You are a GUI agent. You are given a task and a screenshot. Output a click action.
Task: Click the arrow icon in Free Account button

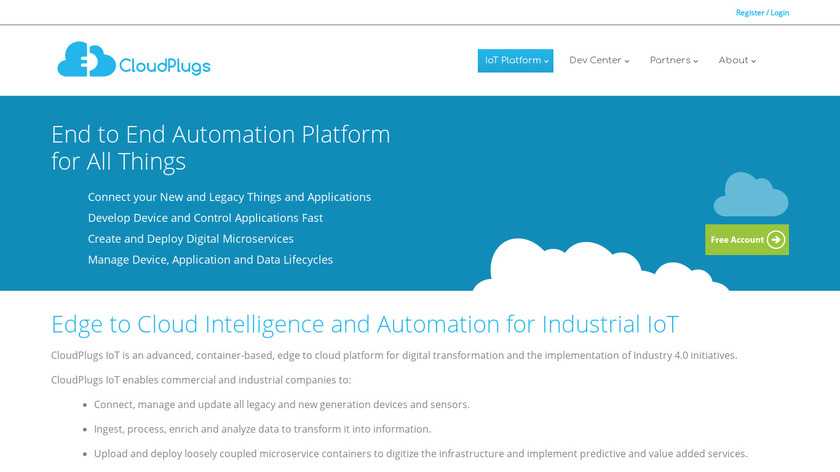776,239
